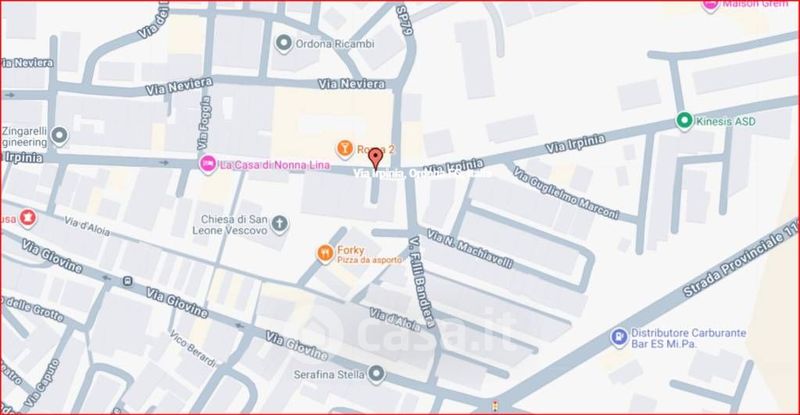Screen dimensions: 800x415
Task: Open the Distributore Carburante gas station icon
Action: (619, 337)
